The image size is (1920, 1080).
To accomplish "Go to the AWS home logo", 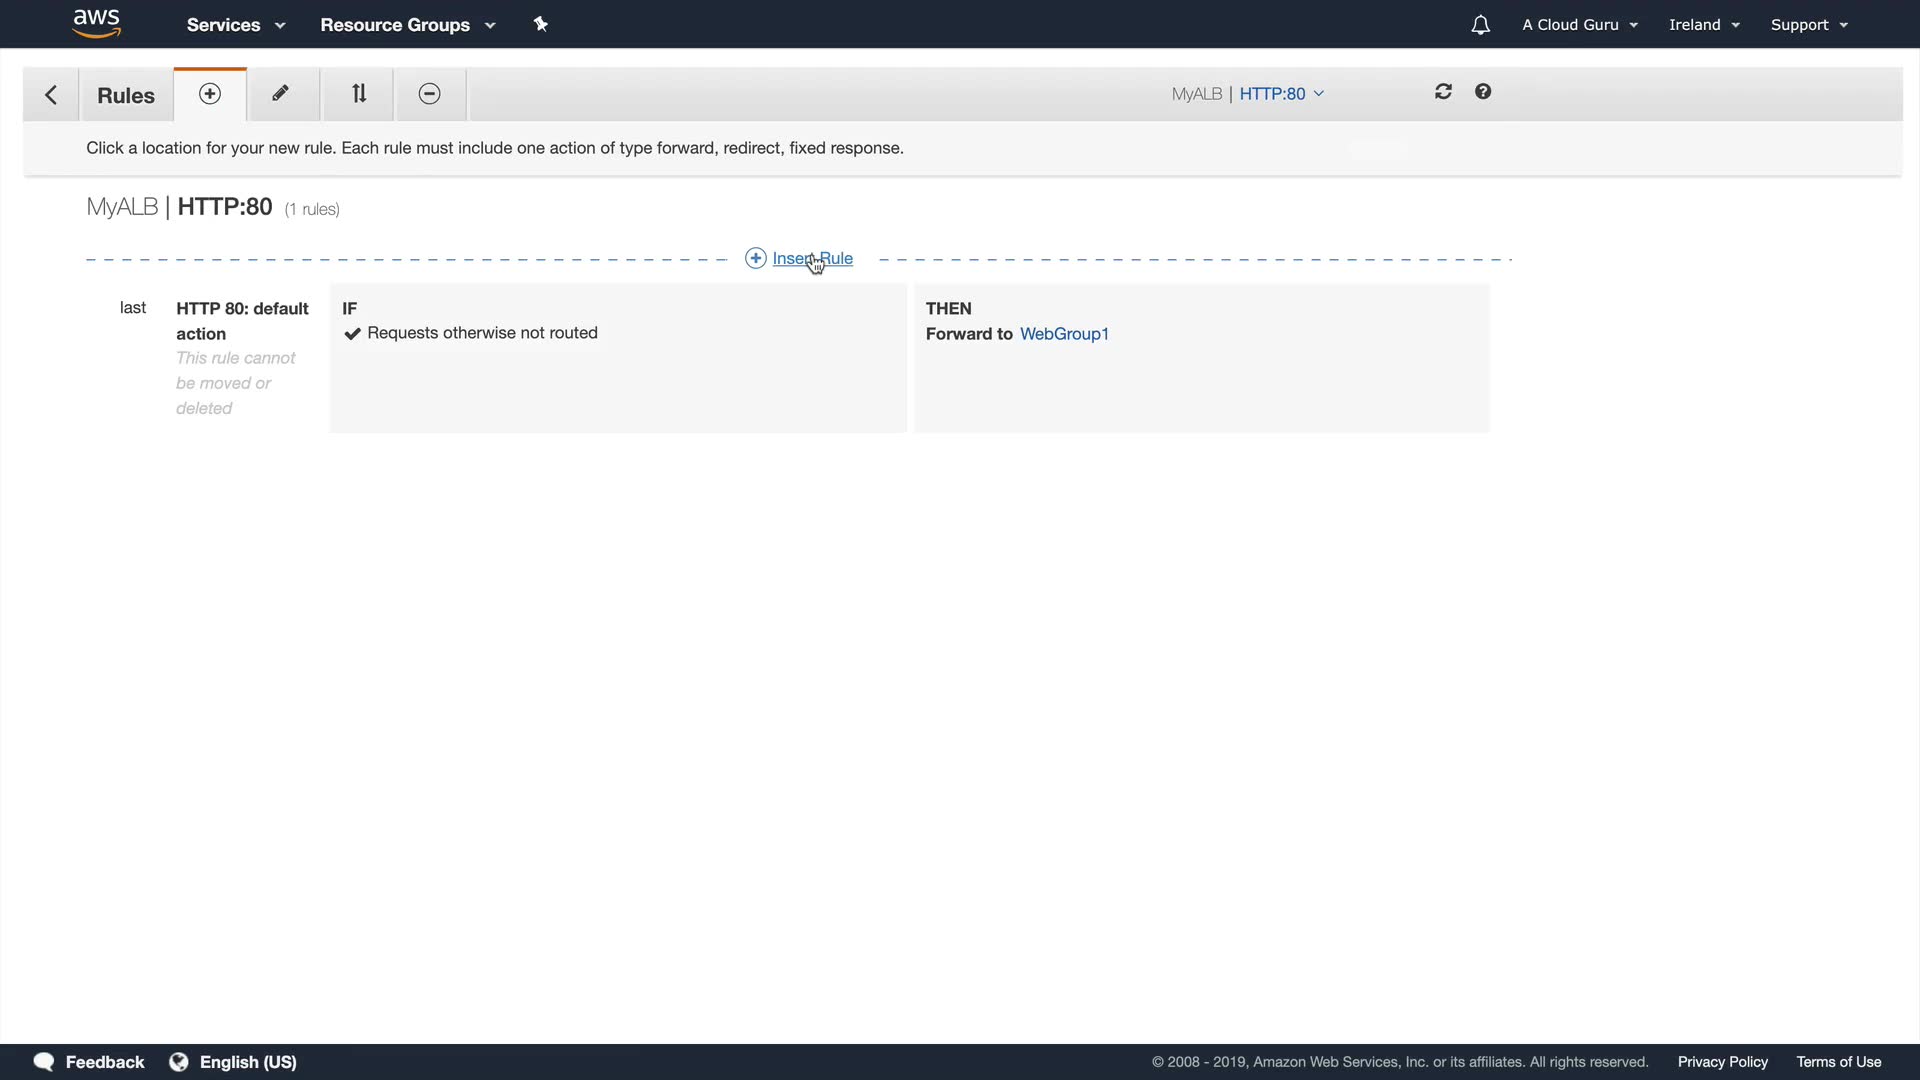I will click(x=97, y=23).
